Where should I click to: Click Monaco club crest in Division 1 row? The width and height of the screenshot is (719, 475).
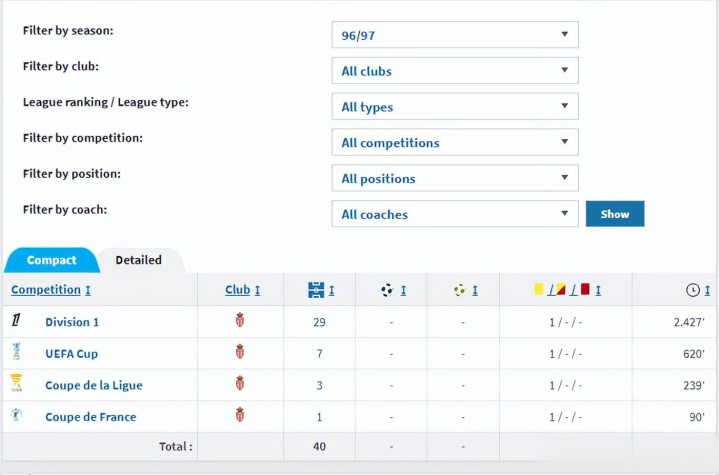pyautogui.click(x=238, y=321)
